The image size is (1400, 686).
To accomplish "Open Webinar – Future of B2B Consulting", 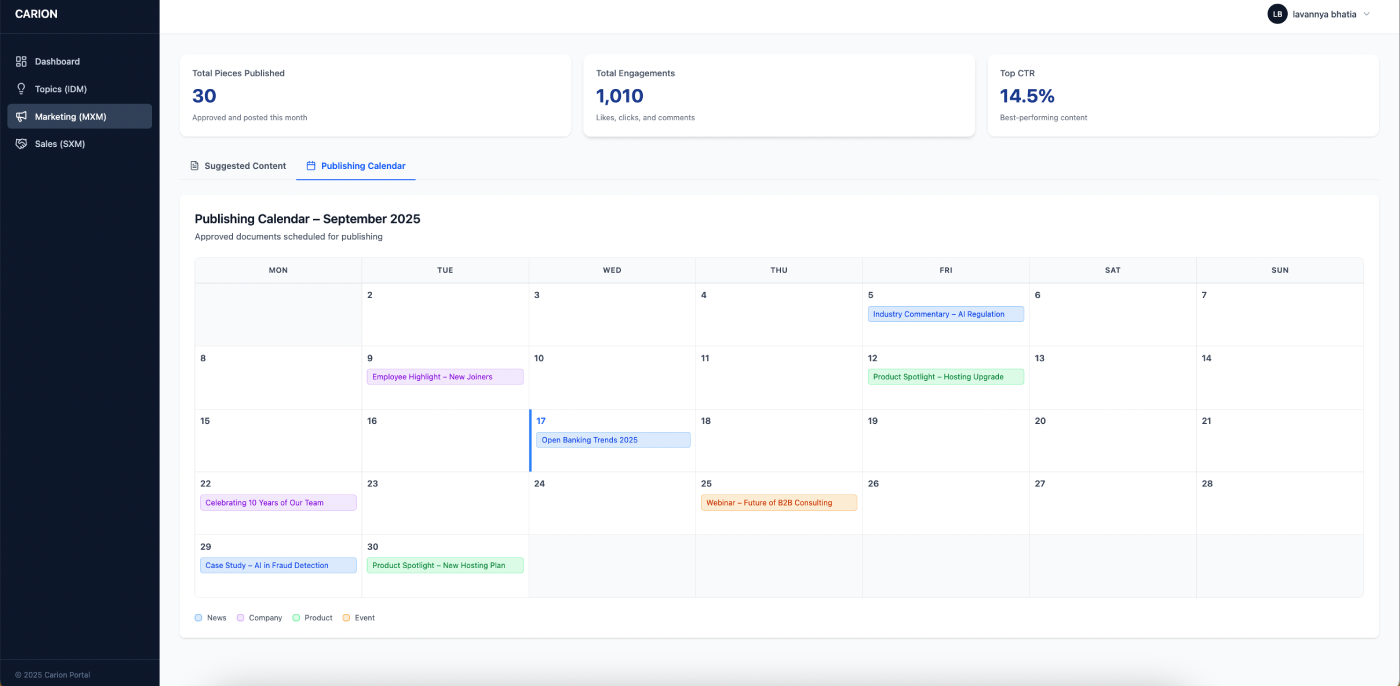I will tap(778, 503).
